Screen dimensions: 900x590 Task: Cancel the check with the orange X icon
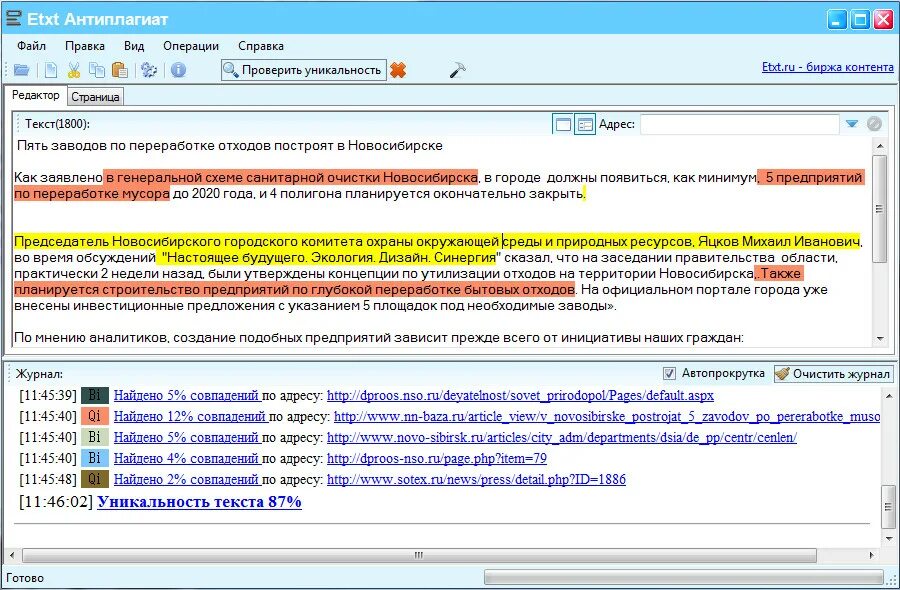click(398, 70)
